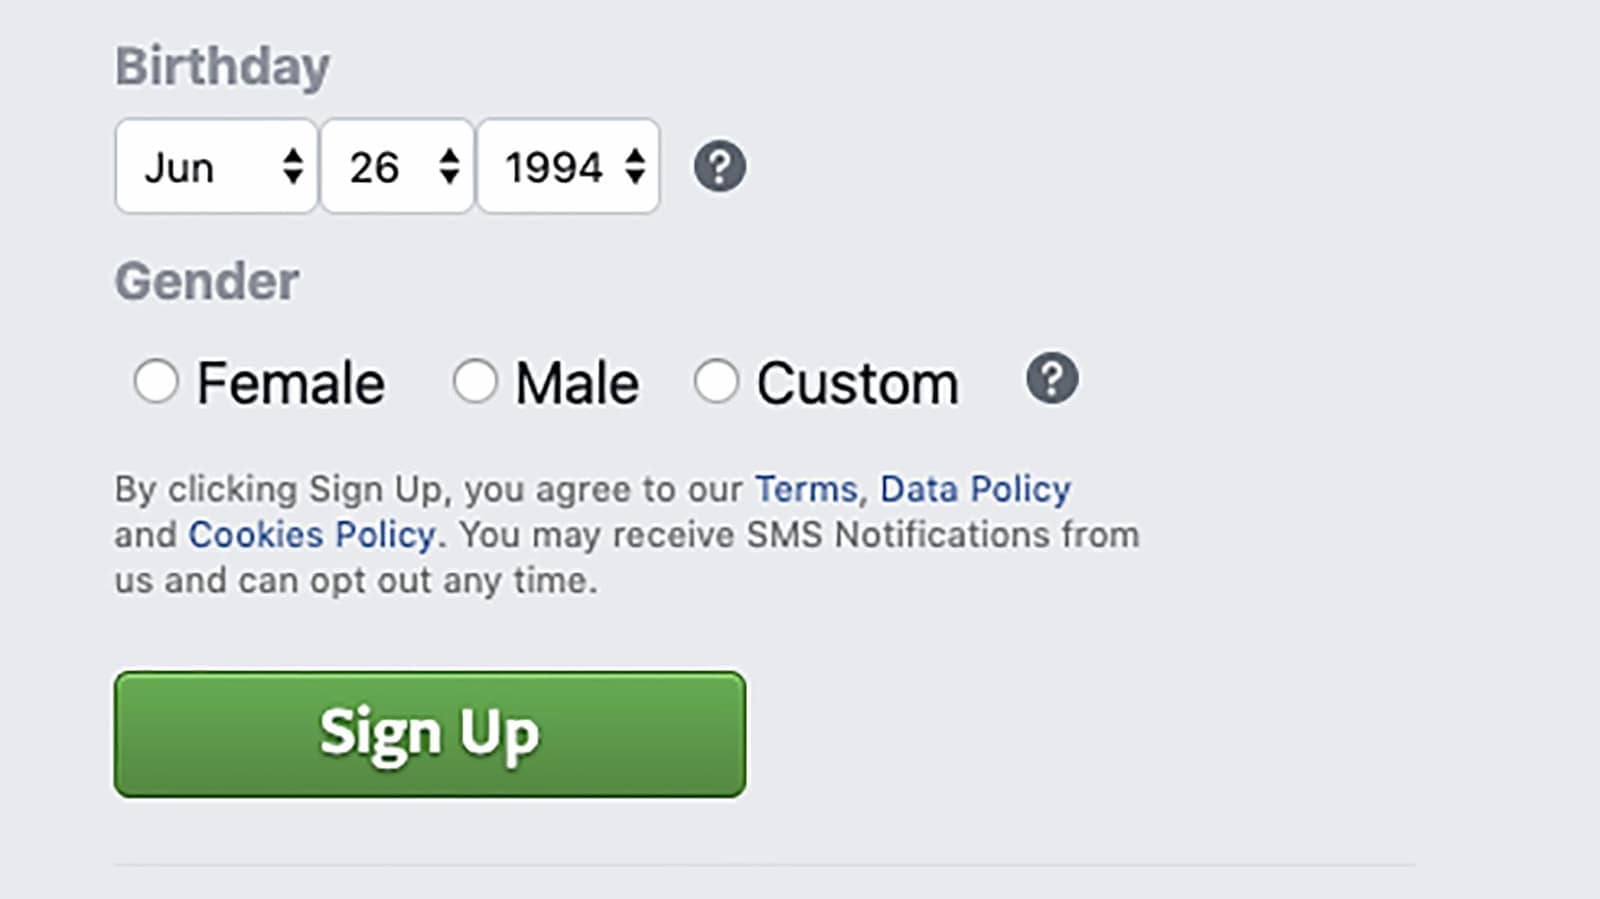Click the up-down arrows beside 1994
This screenshot has width=1600, height=899.
635,166
